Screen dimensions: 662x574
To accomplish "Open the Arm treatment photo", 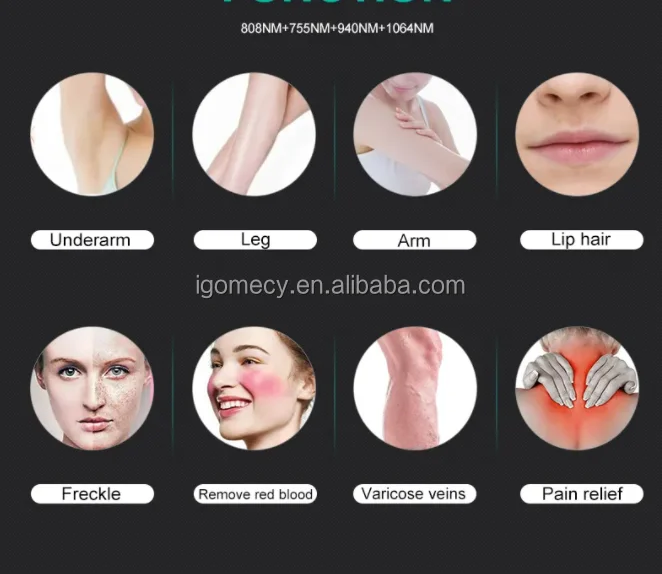I will (415, 134).
